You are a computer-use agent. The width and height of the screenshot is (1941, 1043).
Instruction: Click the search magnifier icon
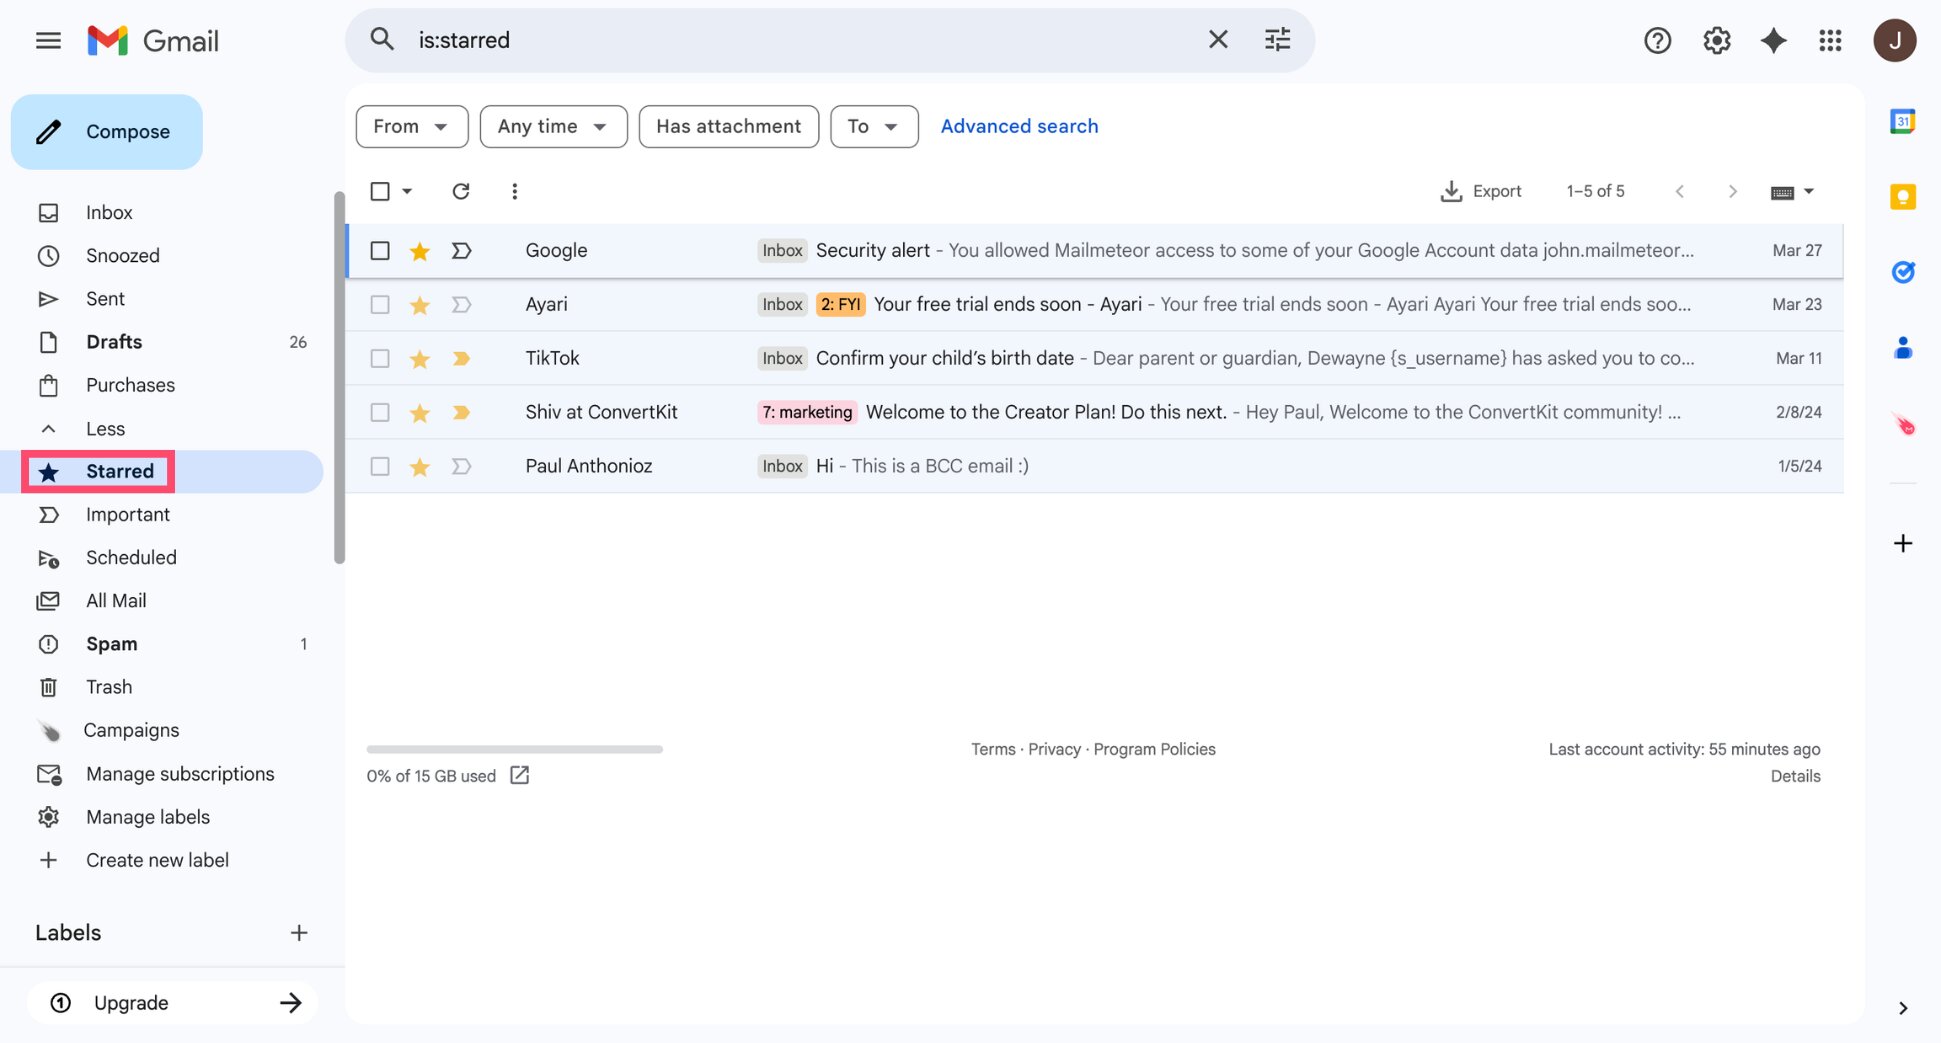pos(382,40)
